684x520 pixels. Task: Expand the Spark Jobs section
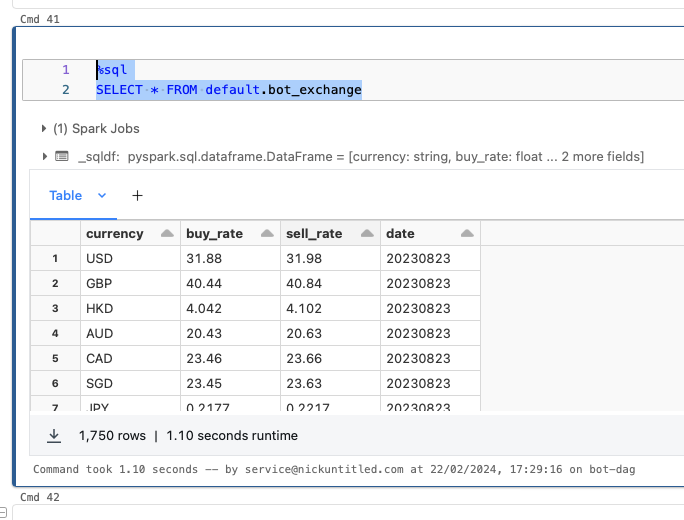pyautogui.click(x=44, y=129)
